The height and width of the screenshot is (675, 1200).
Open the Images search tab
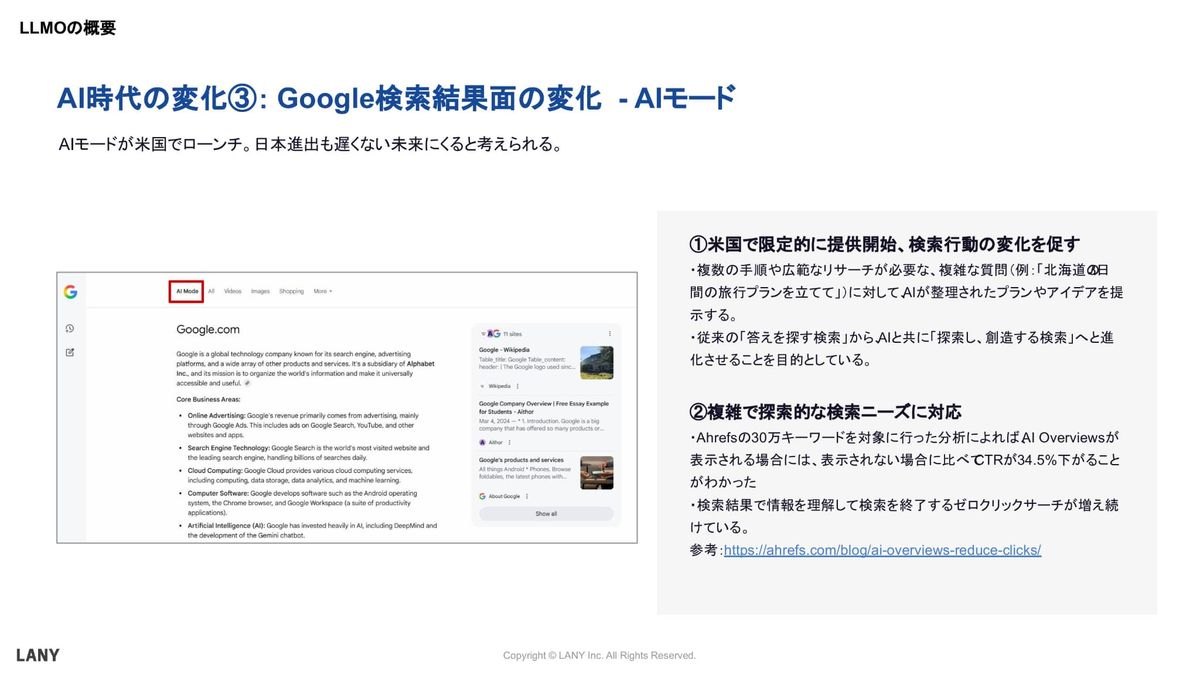coord(260,291)
